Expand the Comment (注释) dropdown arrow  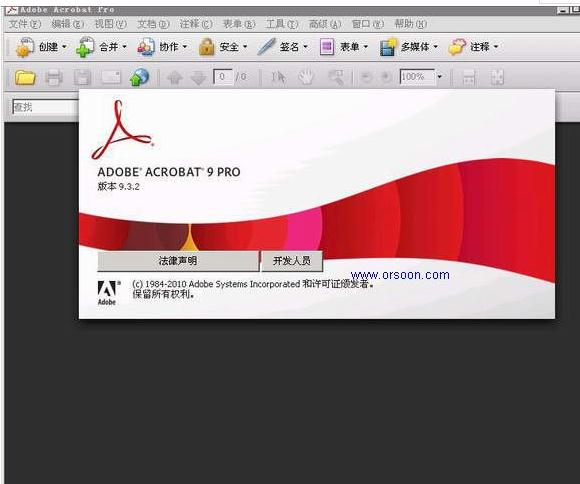tap(496, 47)
